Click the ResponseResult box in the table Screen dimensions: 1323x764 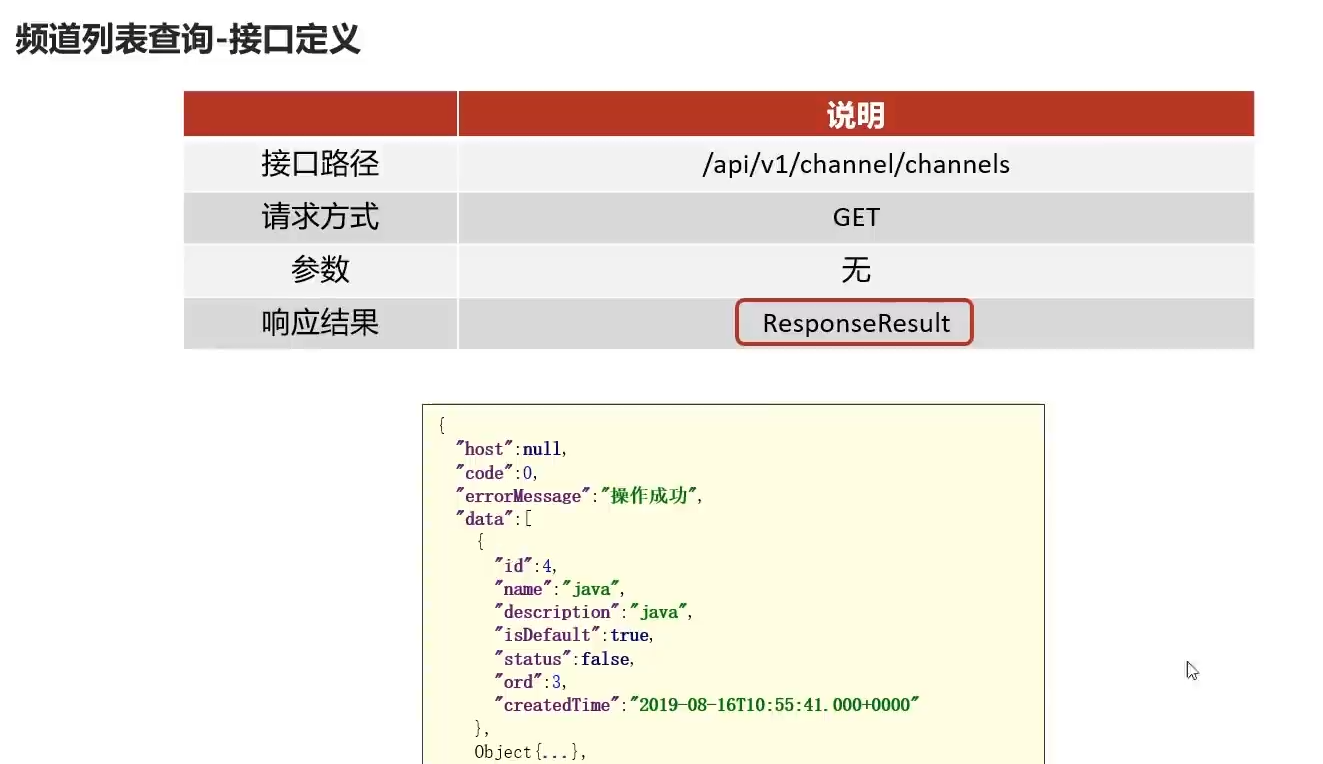(x=854, y=323)
